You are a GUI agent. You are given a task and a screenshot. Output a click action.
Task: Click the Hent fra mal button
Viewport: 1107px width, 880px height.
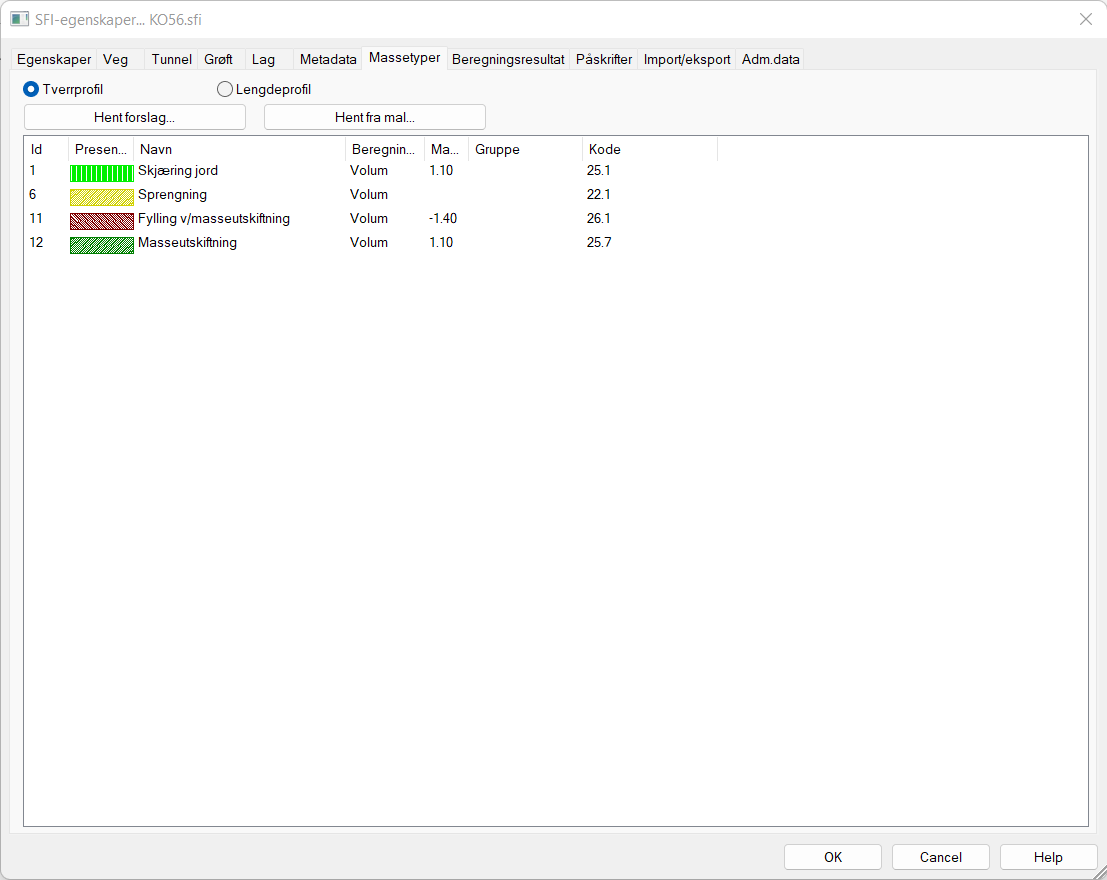374,117
